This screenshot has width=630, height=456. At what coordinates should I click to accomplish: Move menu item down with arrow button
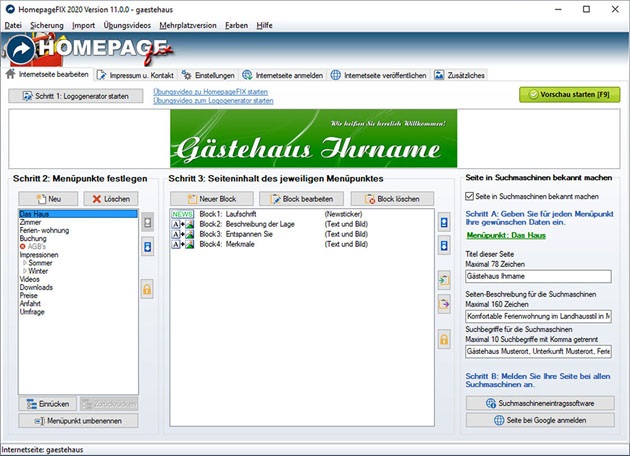coord(147,246)
